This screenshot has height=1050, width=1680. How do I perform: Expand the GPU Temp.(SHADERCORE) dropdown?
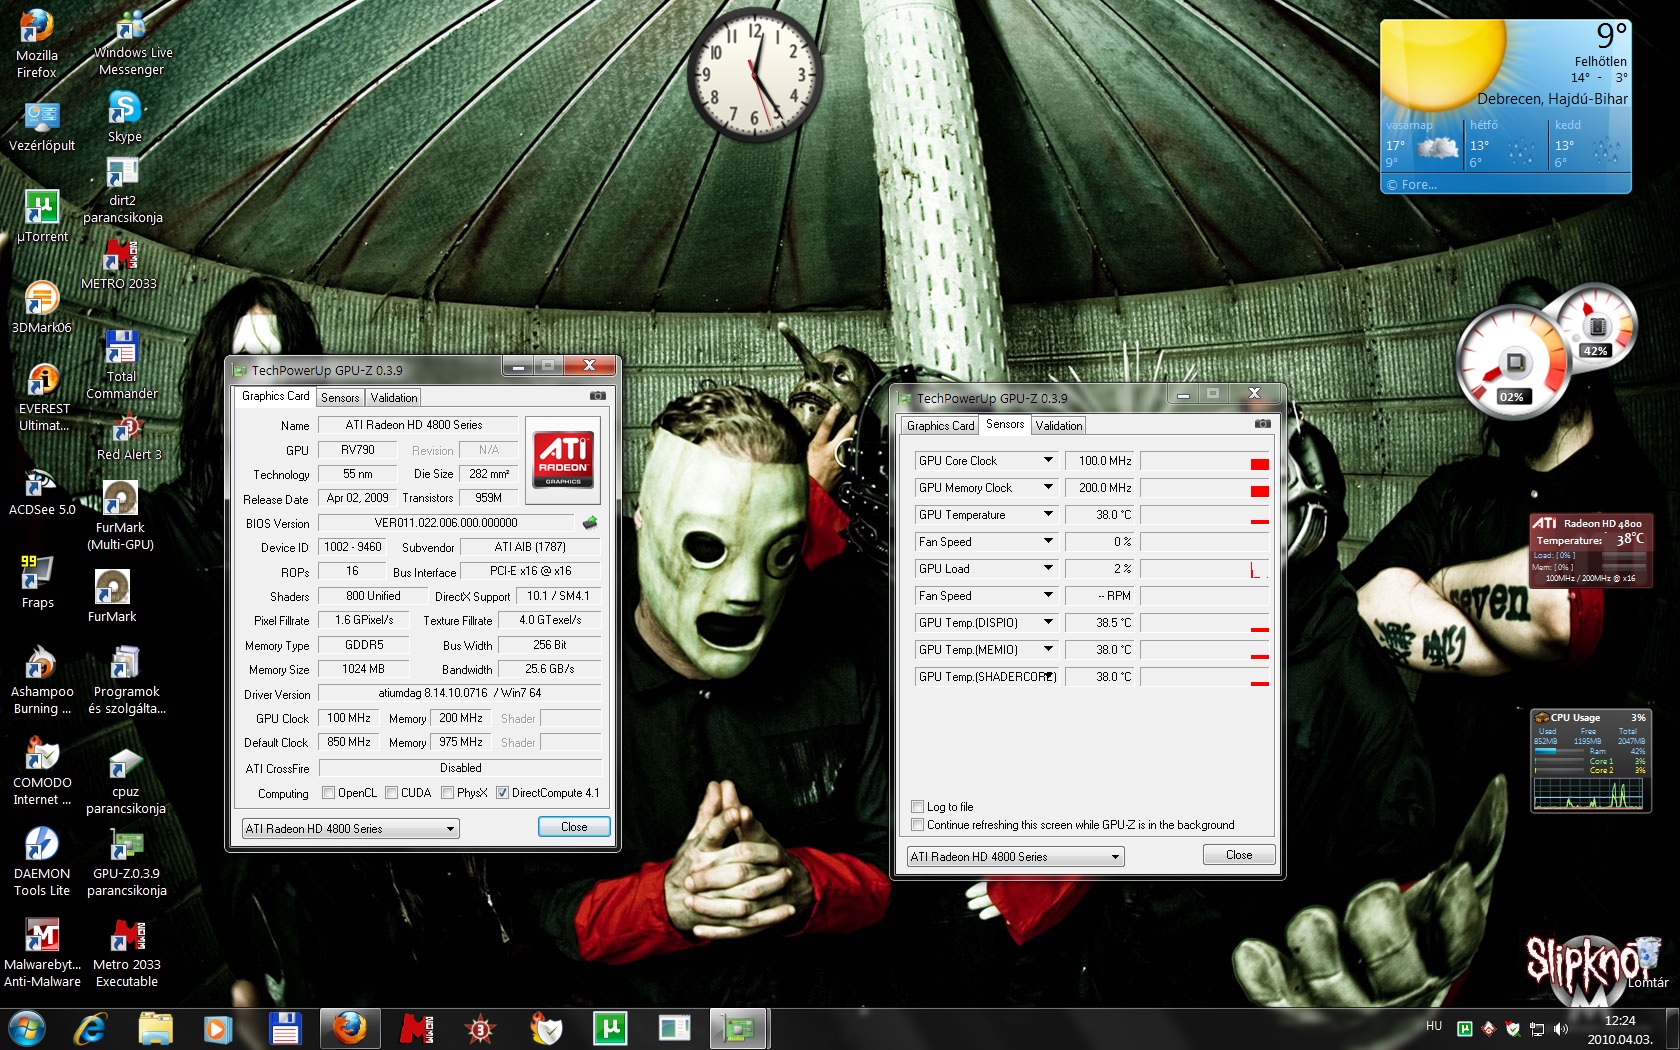pyautogui.click(x=1048, y=676)
